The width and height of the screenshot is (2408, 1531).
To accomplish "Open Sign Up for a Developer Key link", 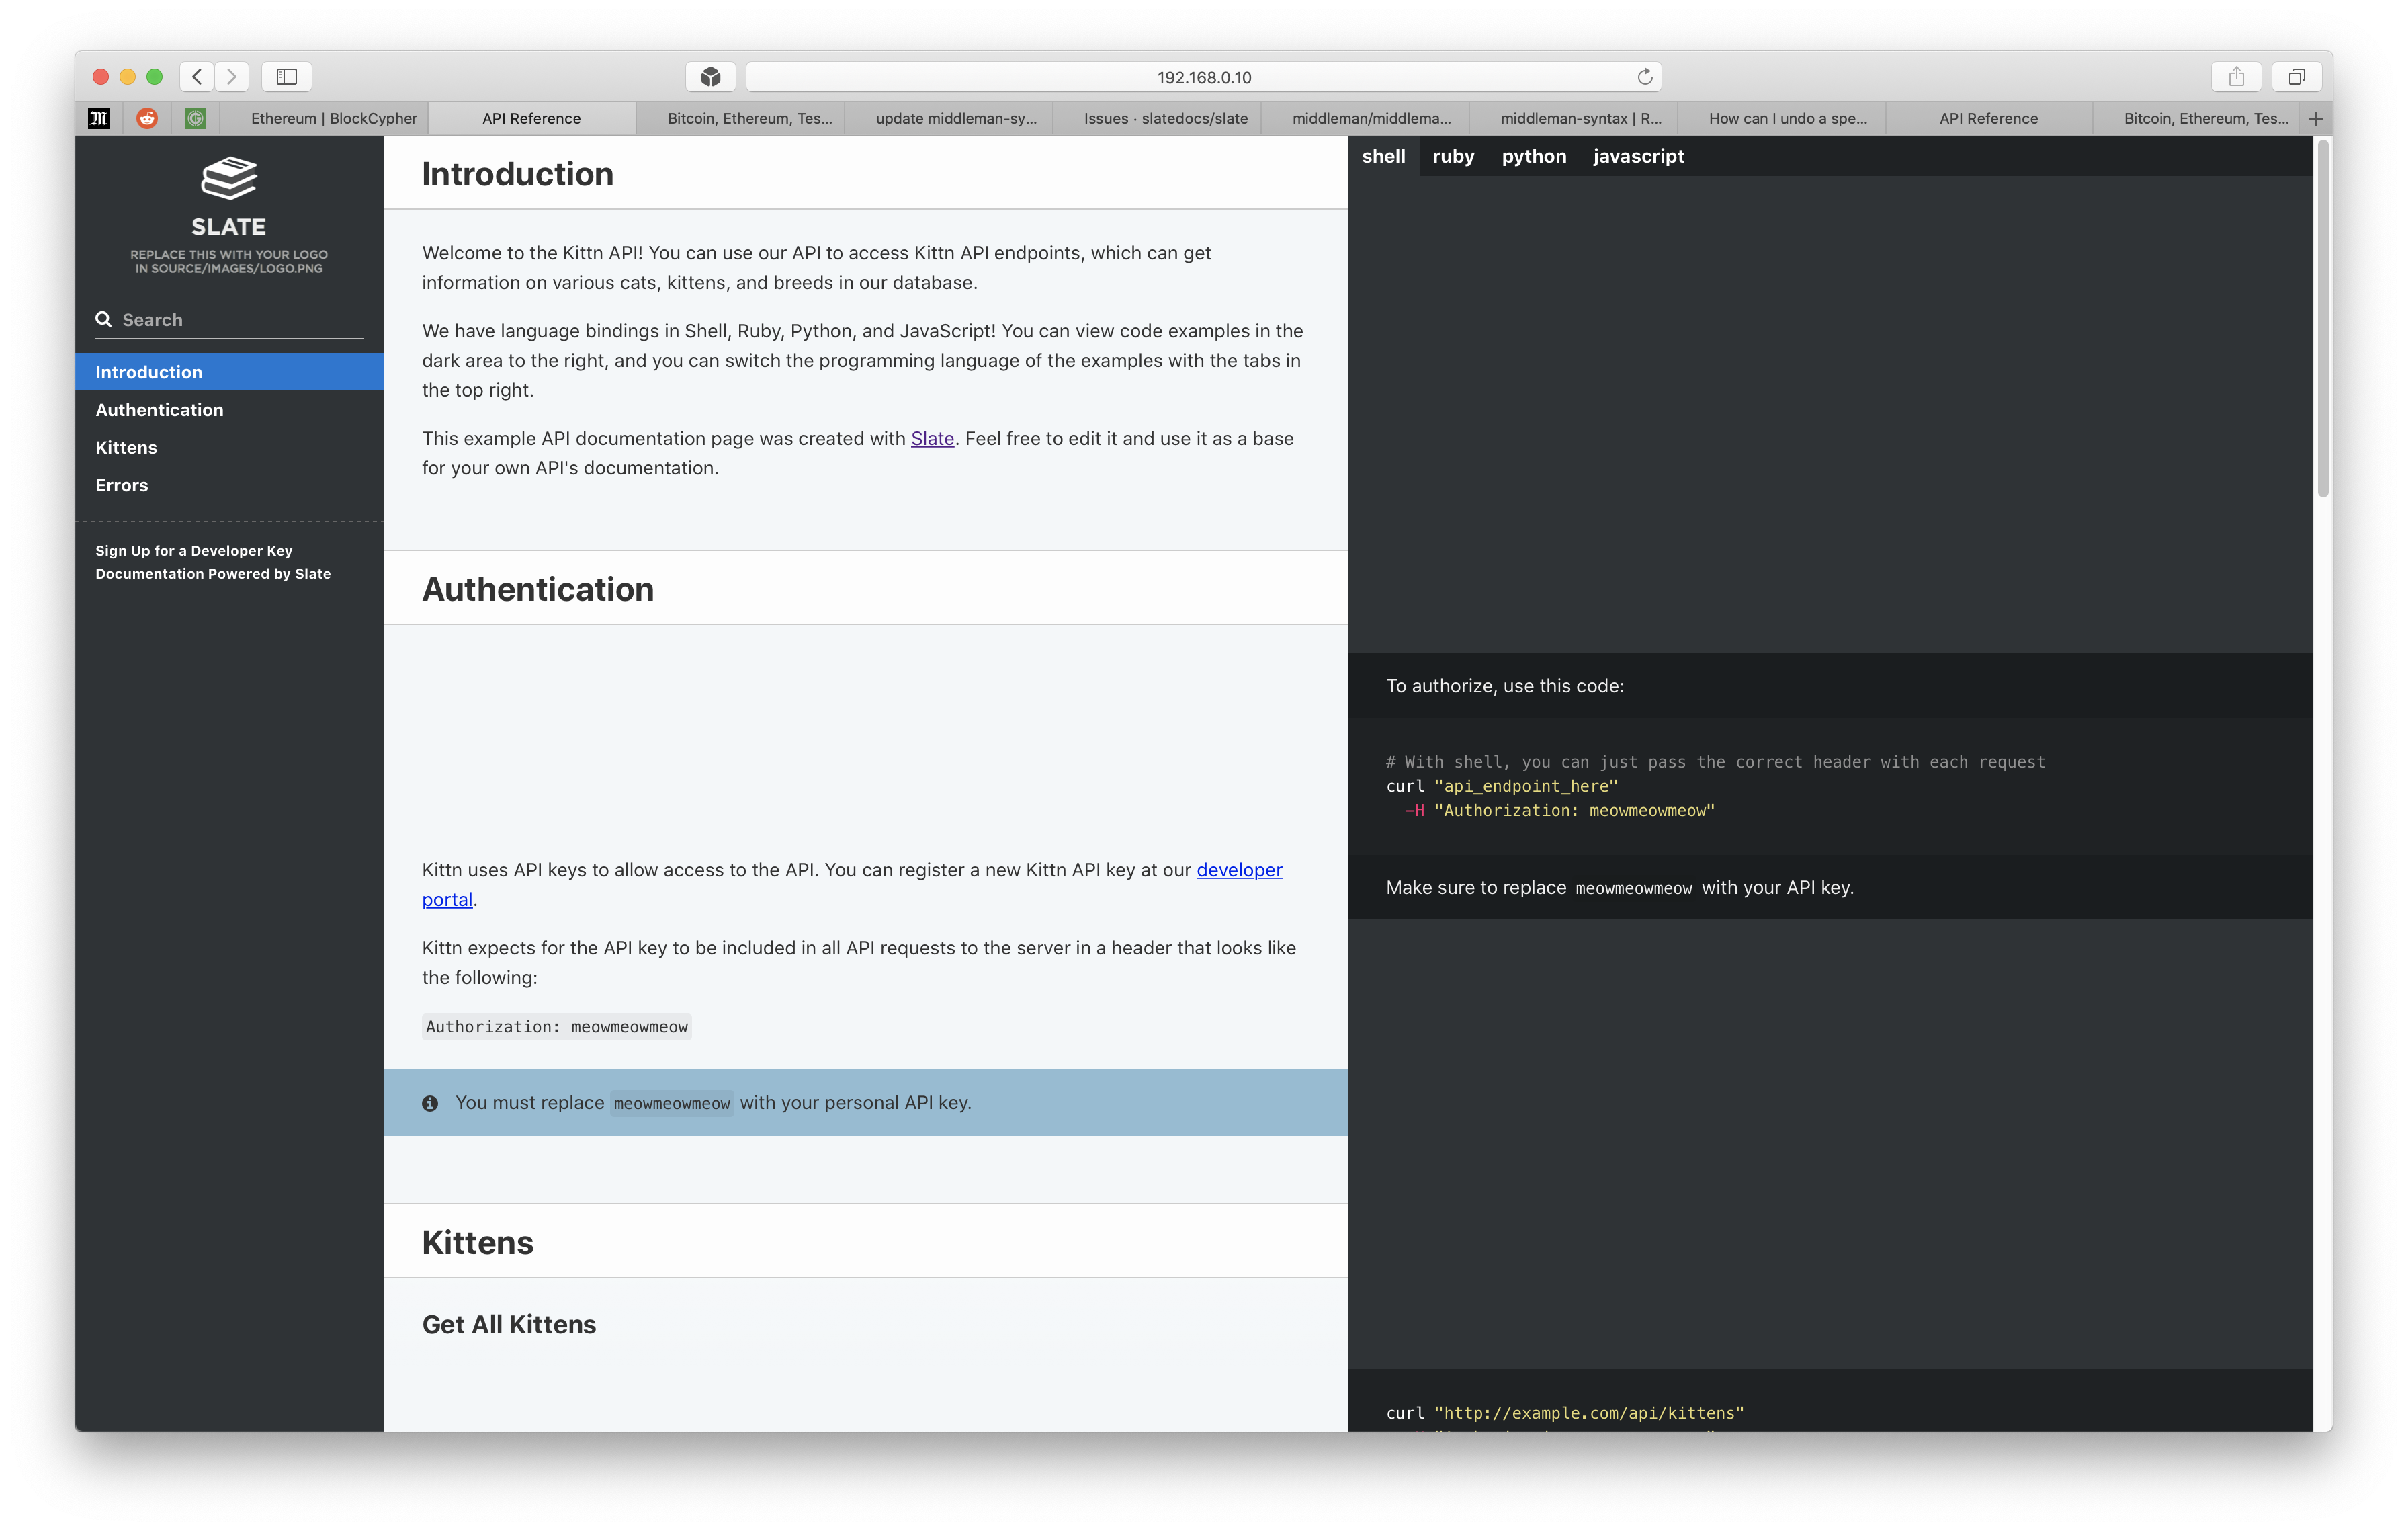I will click(194, 551).
